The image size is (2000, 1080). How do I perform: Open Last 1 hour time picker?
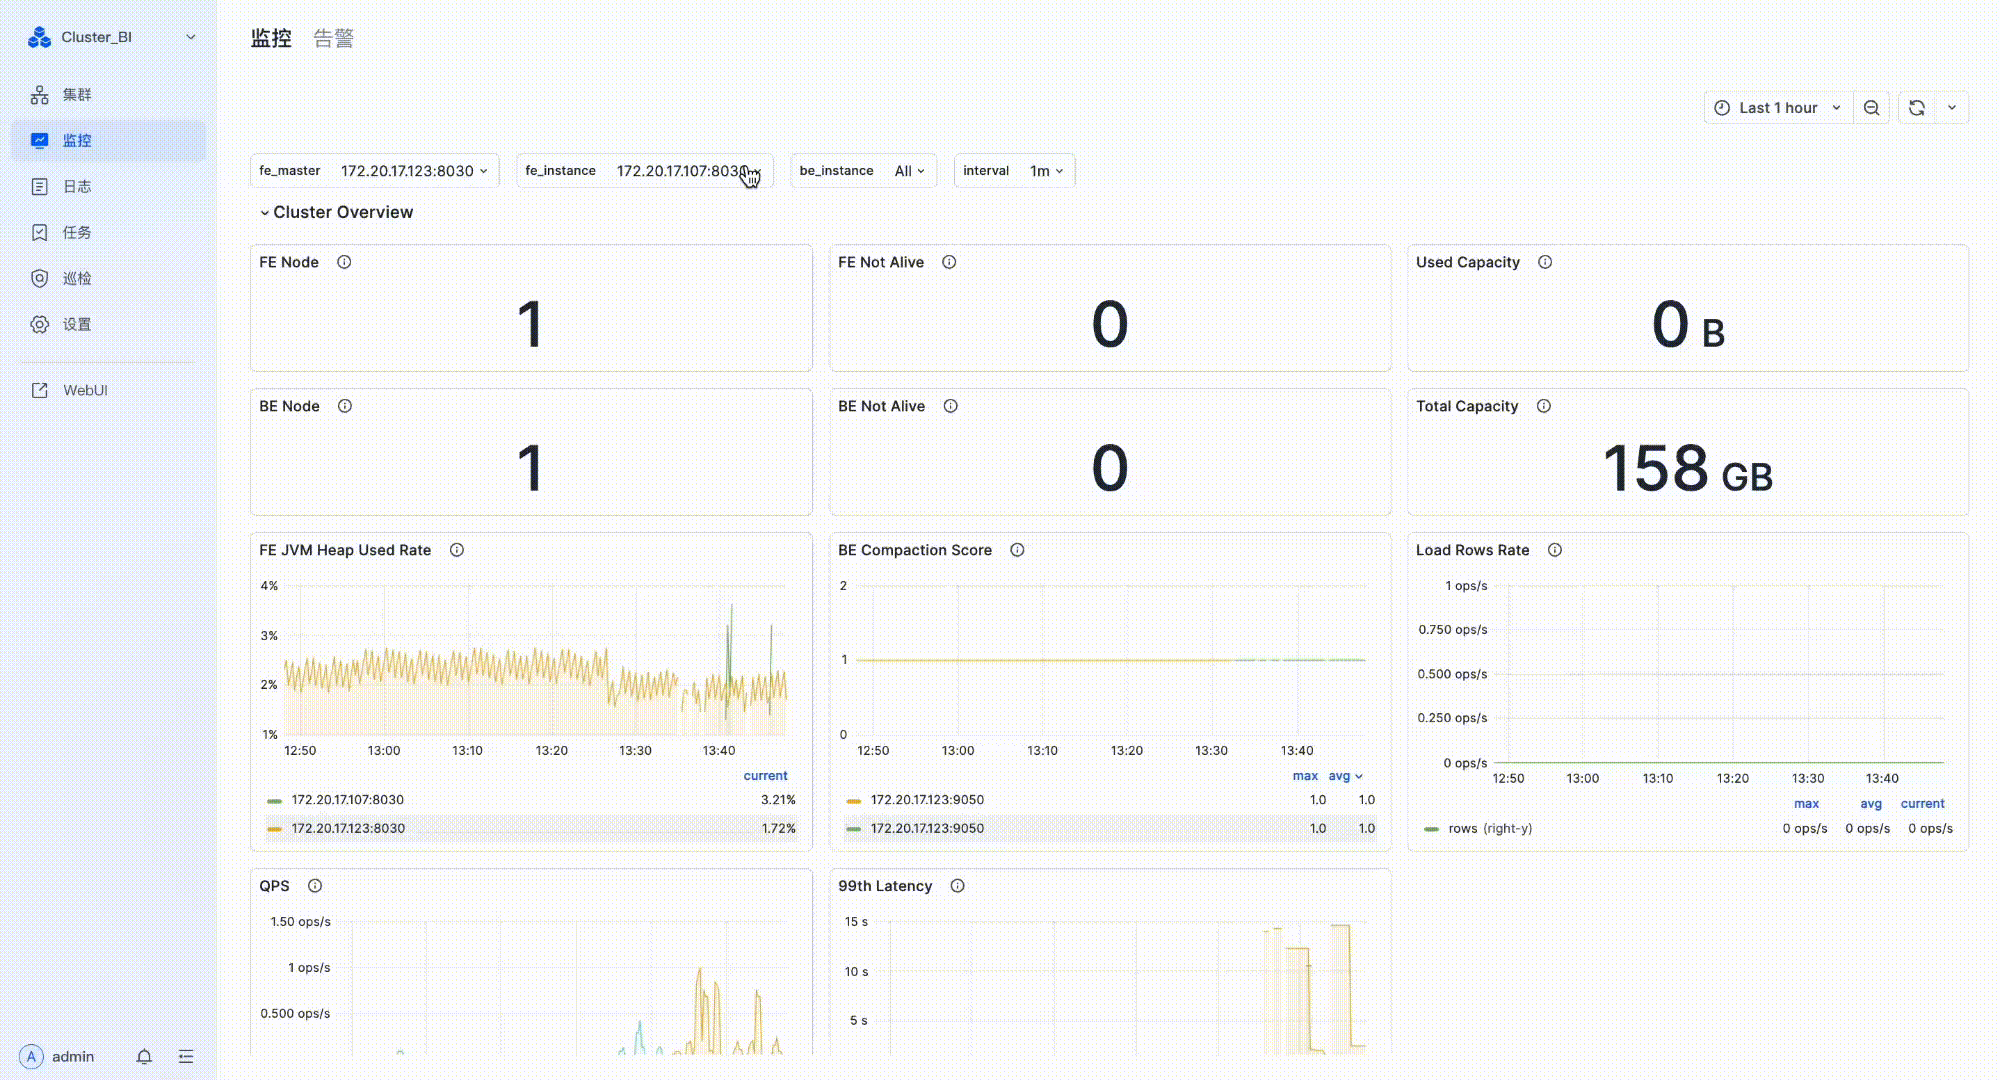(1777, 108)
